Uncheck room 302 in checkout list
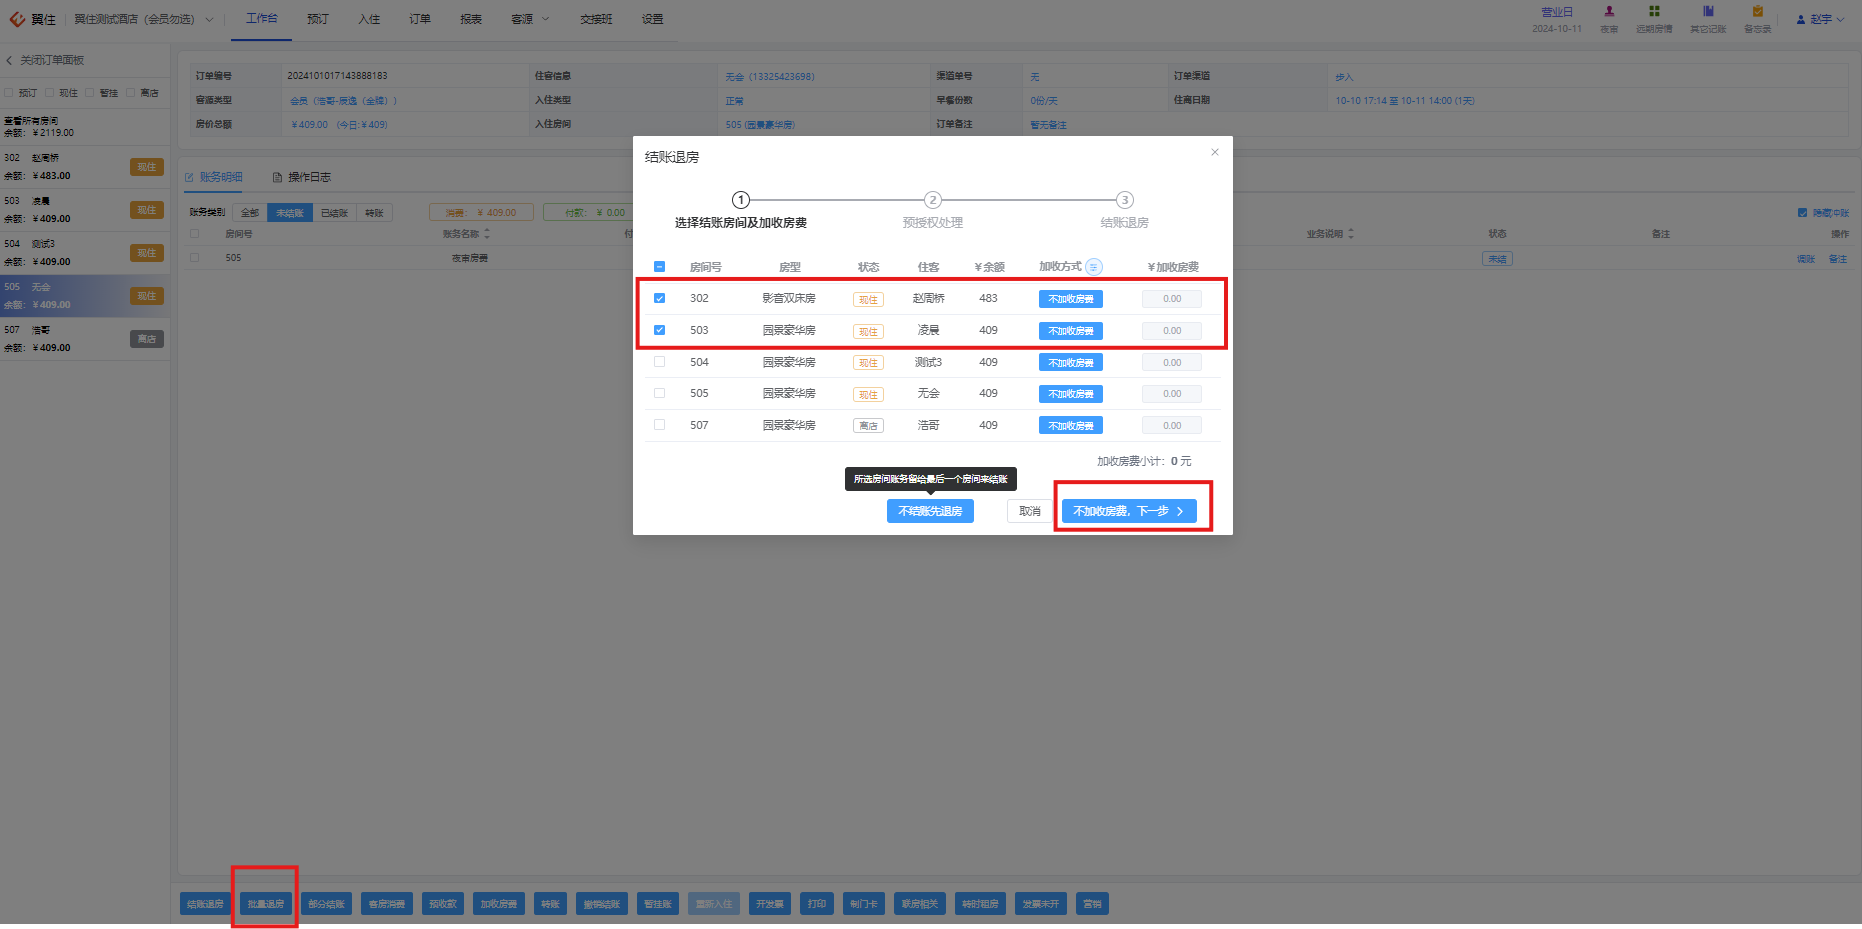The width and height of the screenshot is (1862, 929). [659, 298]
